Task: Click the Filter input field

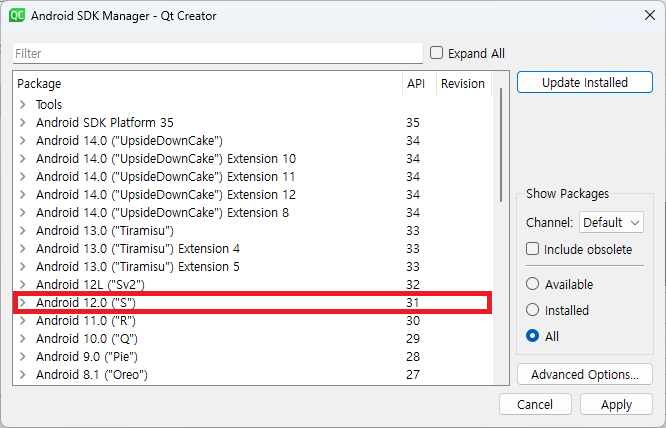Action: pyautogui.click(x=217, y=53)
